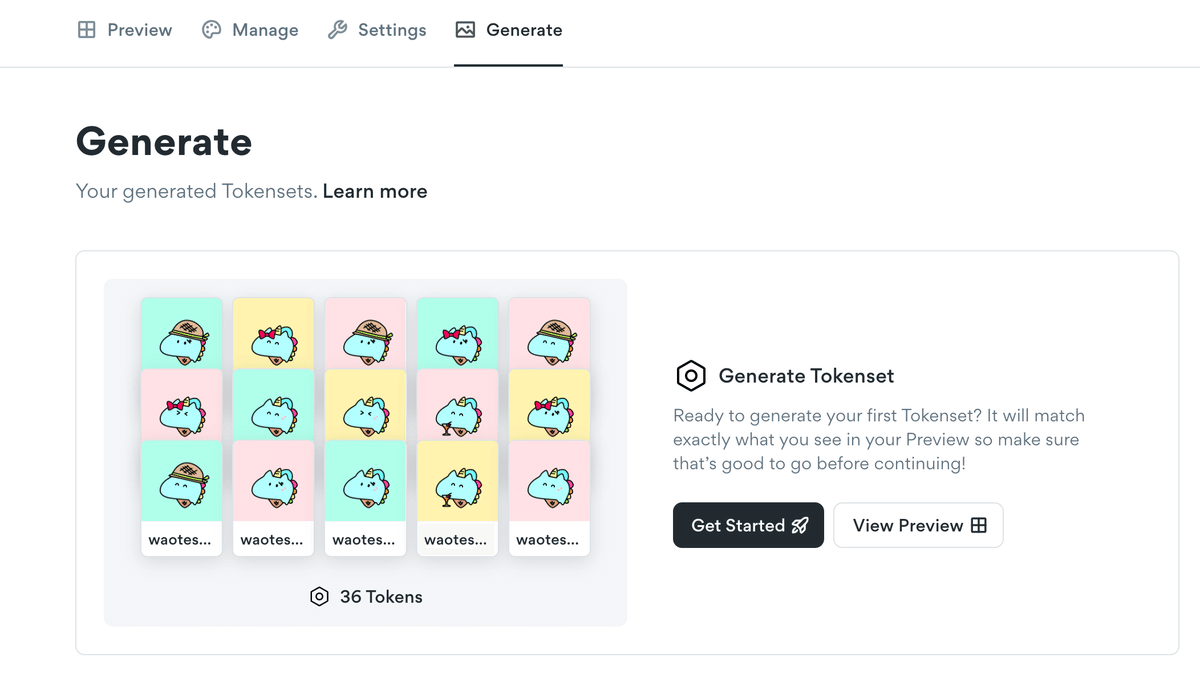Click the wrench icon beside Settings
The width and height of the screenshot is (1200, 687).
coord(338,30)
